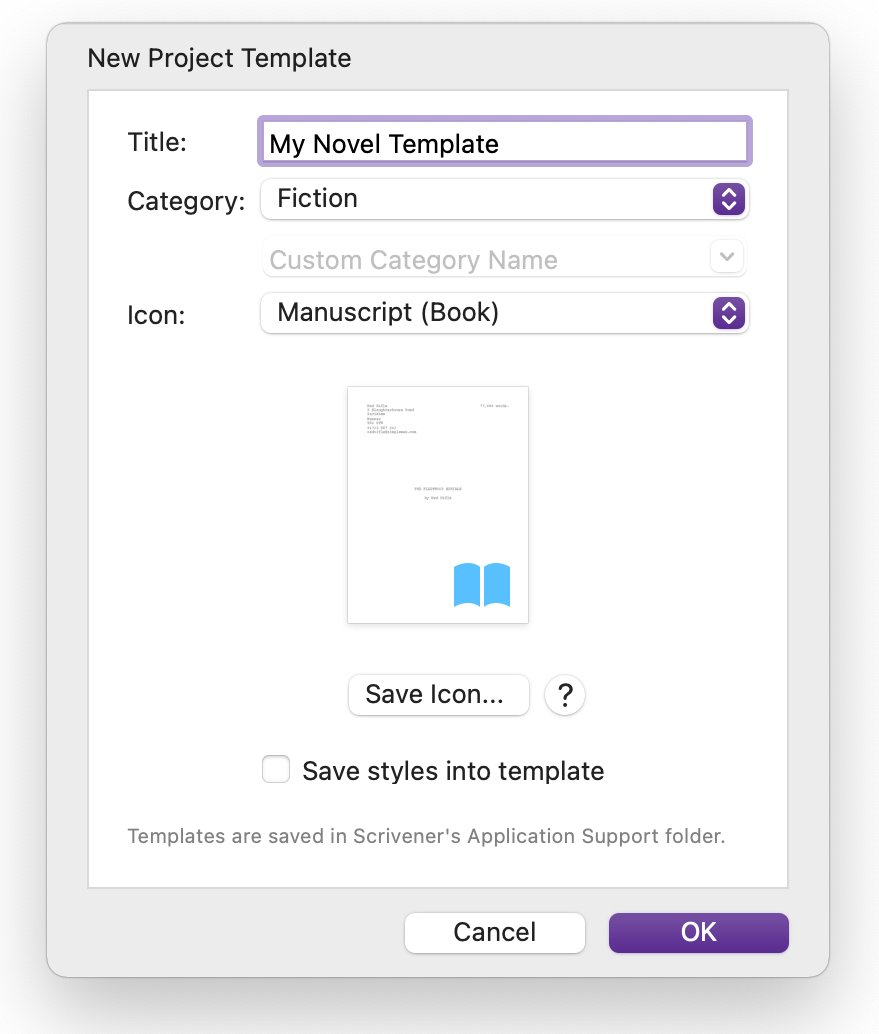Viewport: 879px width, 1034px height.
Task: Click the Custom Category Name combo box
Action: [485, 260]
